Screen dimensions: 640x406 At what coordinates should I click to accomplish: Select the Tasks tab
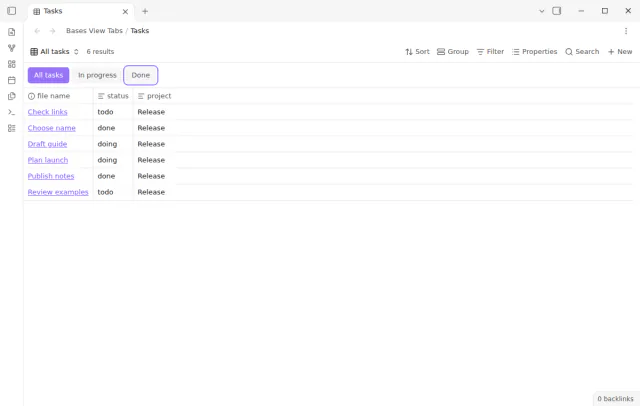(80, 11)
